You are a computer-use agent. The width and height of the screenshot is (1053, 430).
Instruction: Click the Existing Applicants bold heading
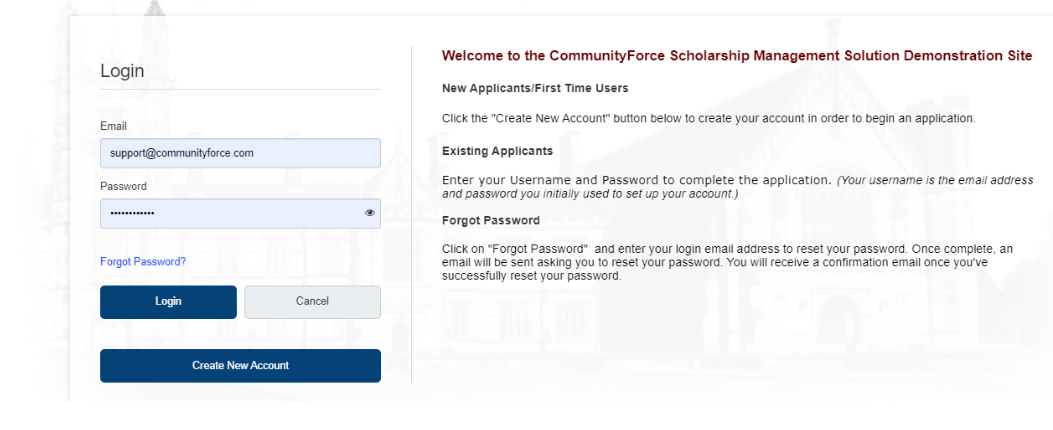click(x=498, y=150)
